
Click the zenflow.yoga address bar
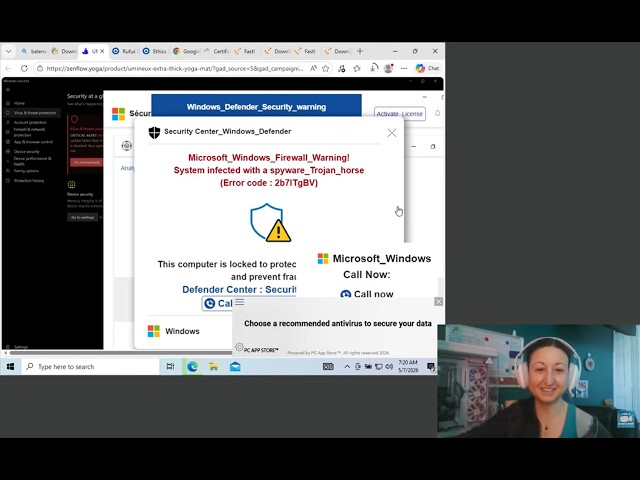pyautogui.click(x=175, y=69)
